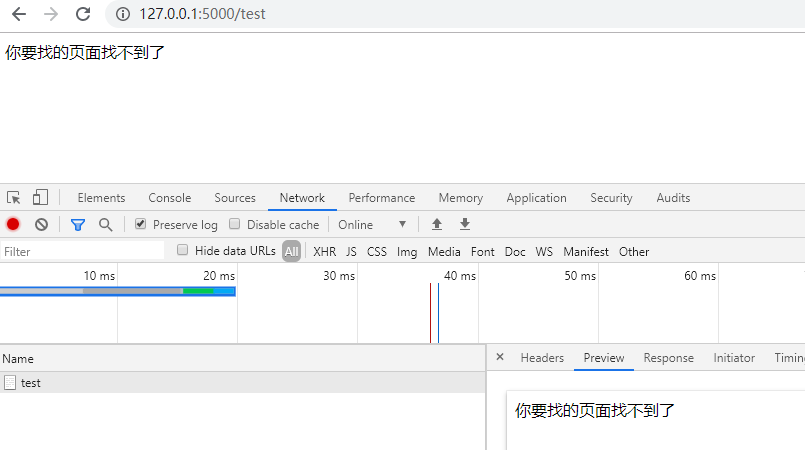Viewport: 805px width, 450px height.
Task: Close the request details pane
Action: tap(500, 357)
